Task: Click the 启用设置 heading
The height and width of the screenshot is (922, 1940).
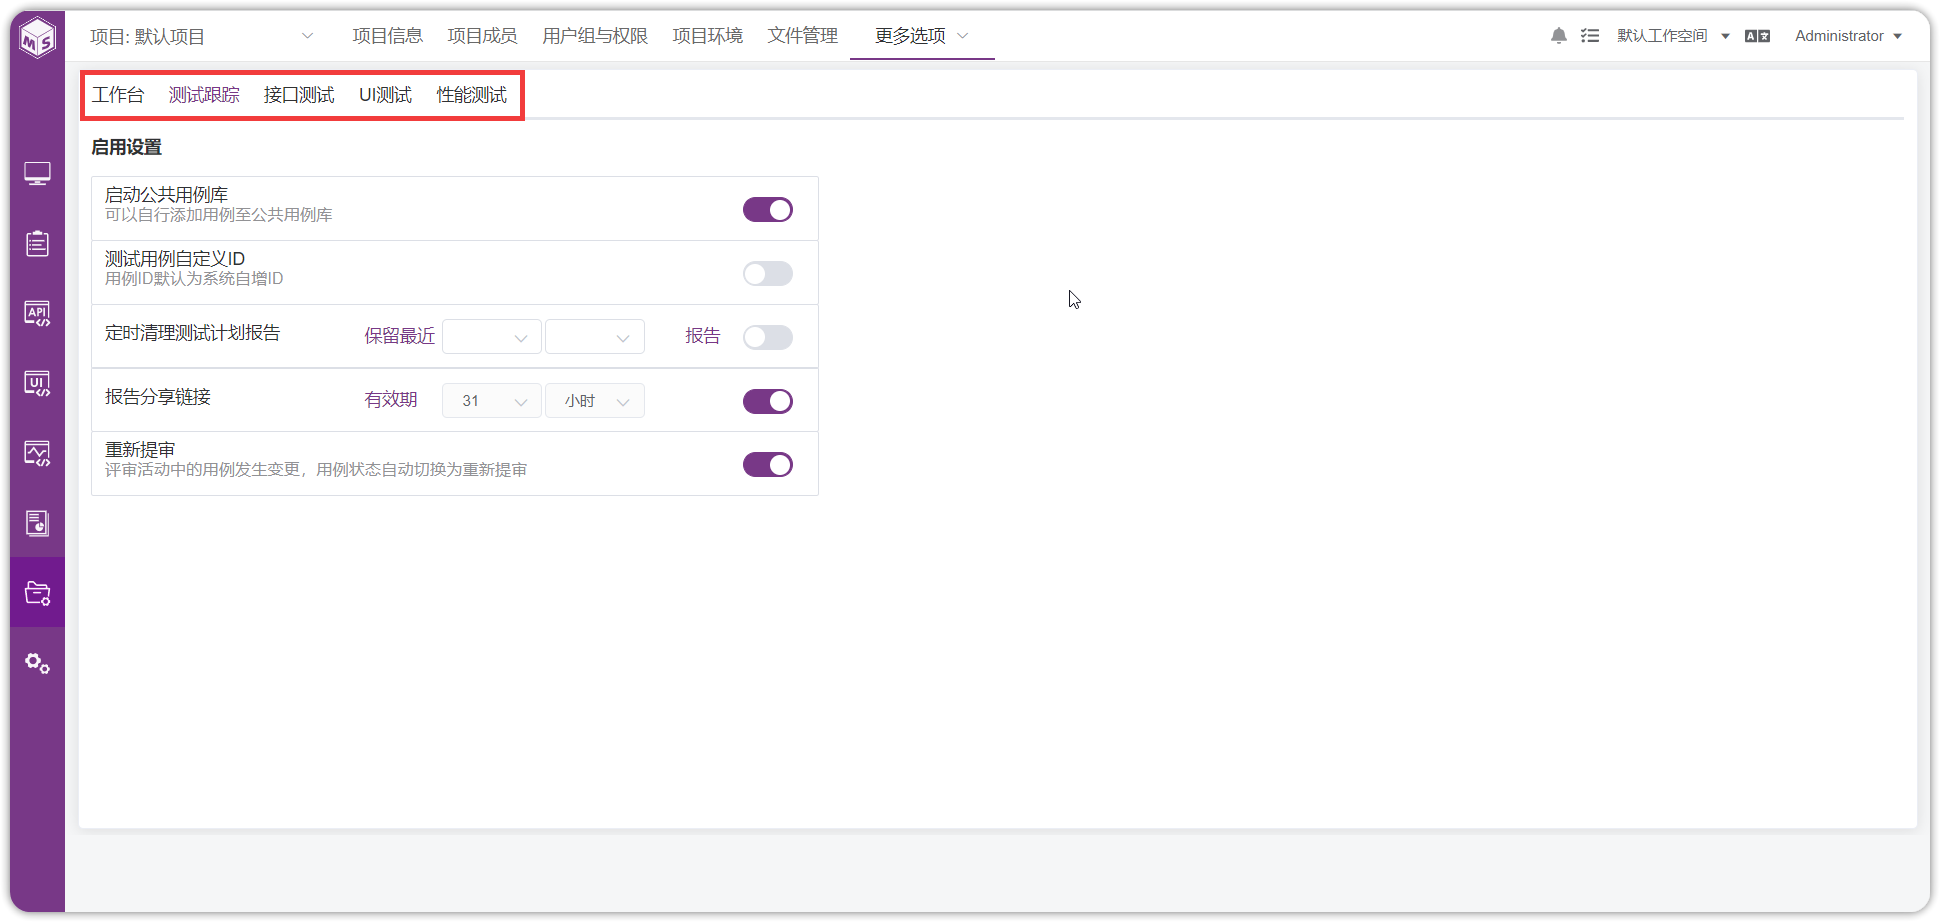Action: (127, 147)
